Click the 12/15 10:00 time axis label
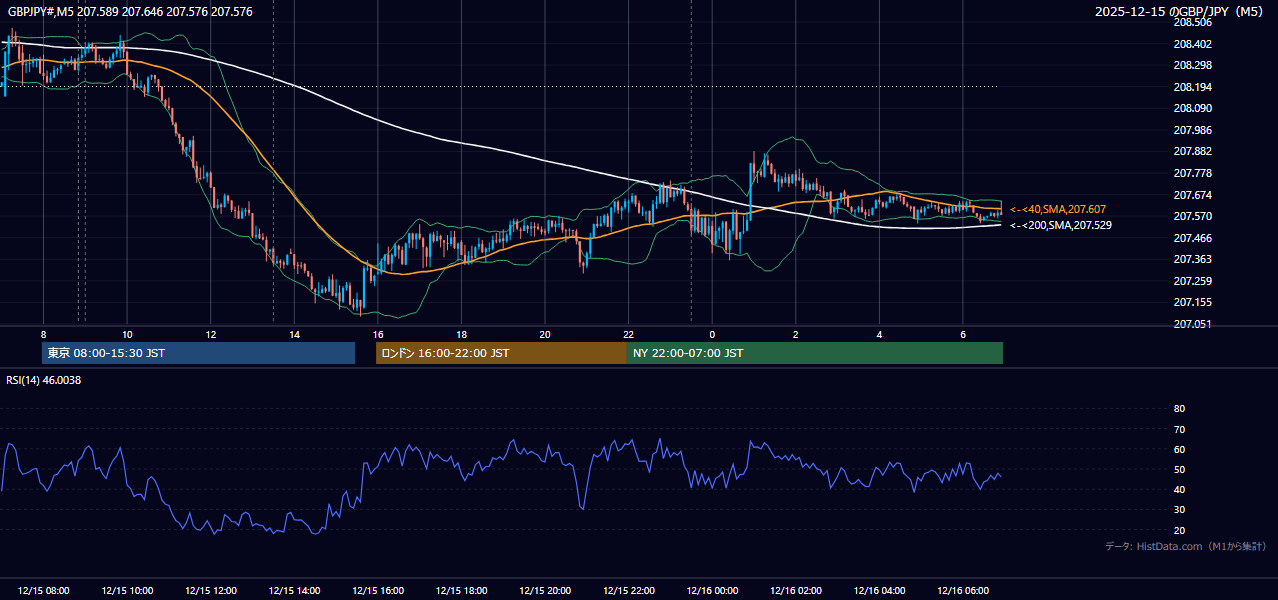The width and height of the screenshot is (1278, 600). (127, 591)
